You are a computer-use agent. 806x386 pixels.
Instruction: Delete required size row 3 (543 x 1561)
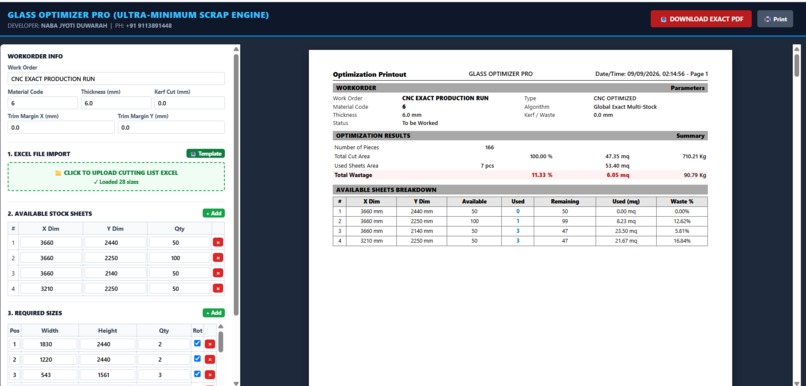click(210, 375)
